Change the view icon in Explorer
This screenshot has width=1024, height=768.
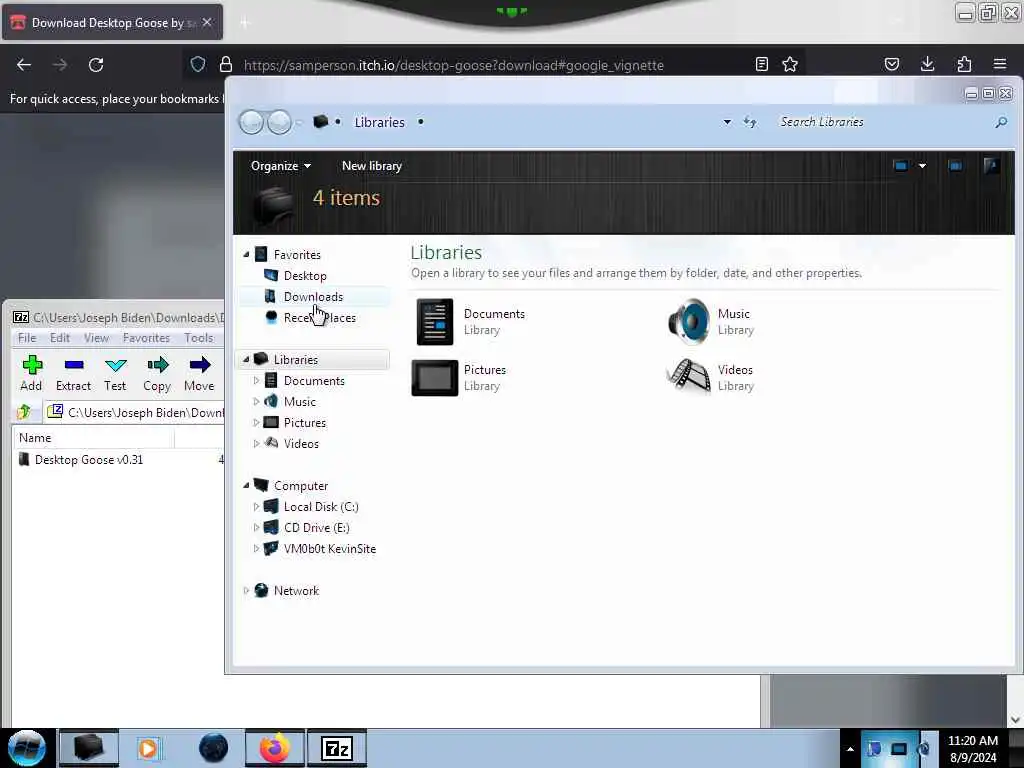tap(901, 166)
